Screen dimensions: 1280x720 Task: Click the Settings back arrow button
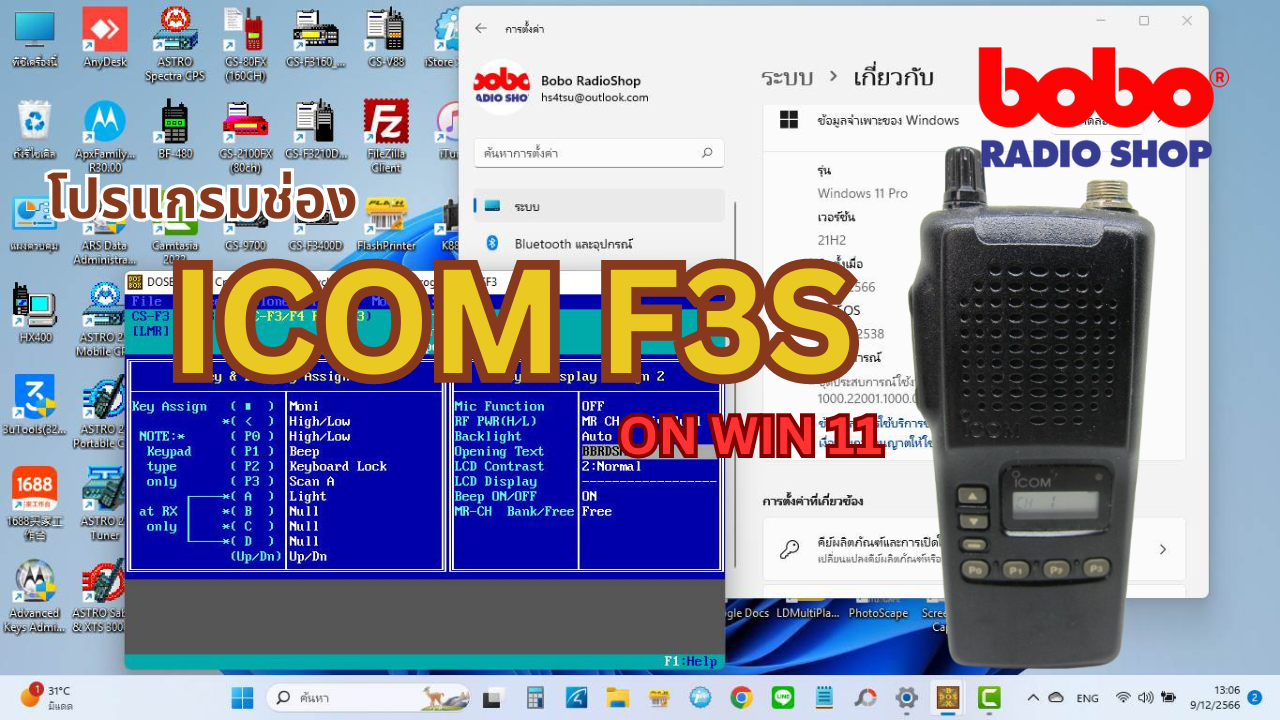pyautogui.click(x=481, y=29)
